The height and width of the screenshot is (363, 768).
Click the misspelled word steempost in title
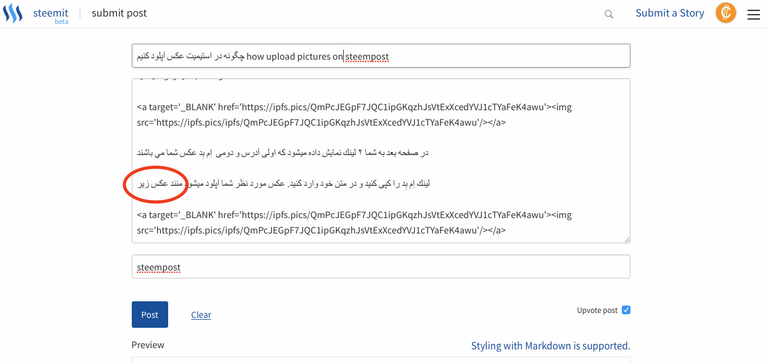coord(367,57)
